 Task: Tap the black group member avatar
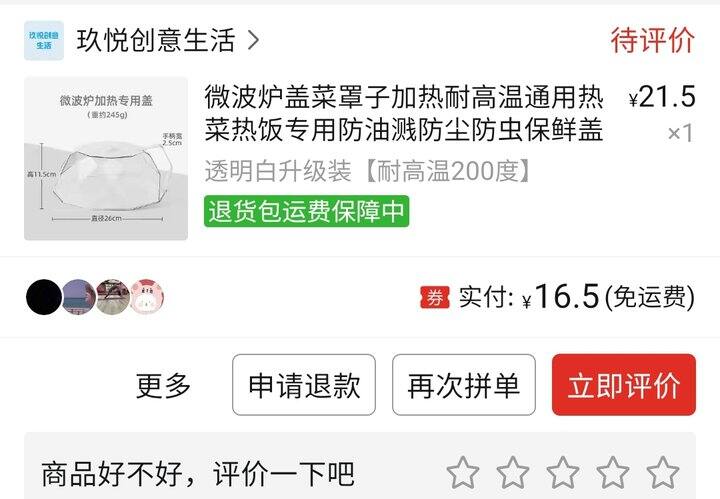44,297
